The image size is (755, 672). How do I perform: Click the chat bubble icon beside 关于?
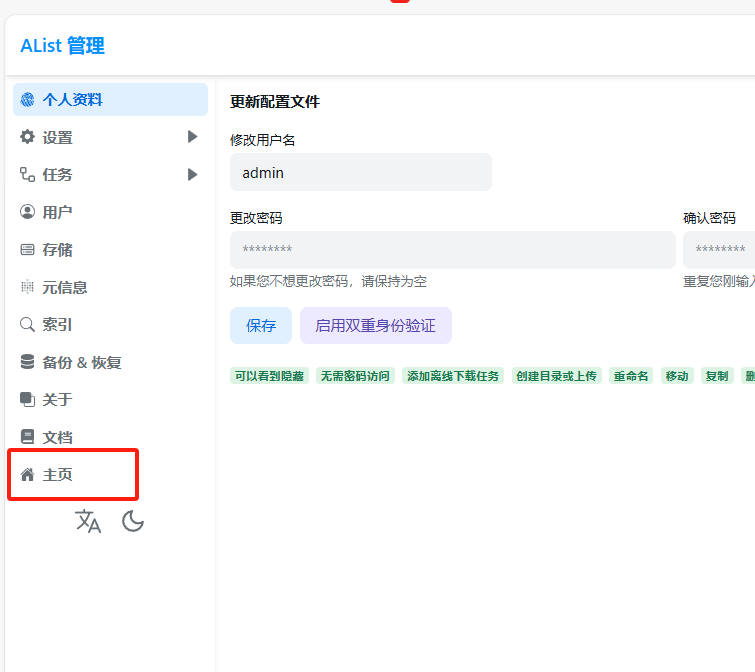(27, 400)
